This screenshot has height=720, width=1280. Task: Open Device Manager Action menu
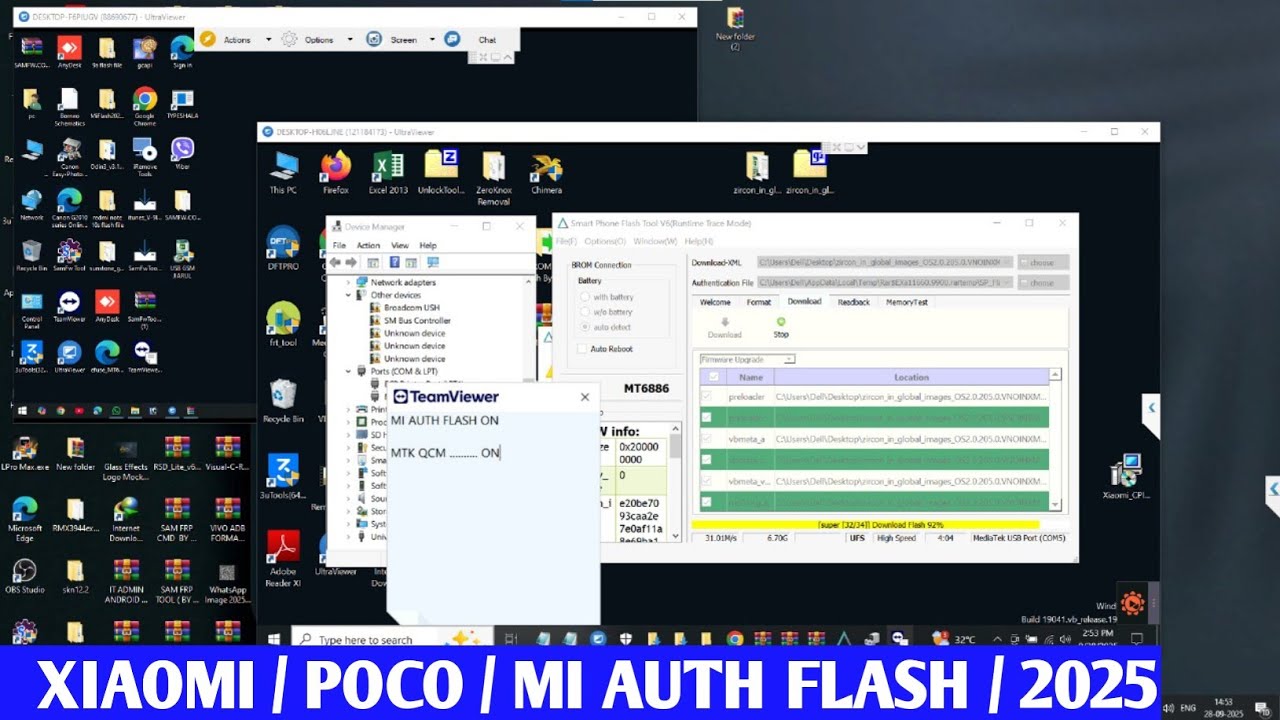click(368, 245)
